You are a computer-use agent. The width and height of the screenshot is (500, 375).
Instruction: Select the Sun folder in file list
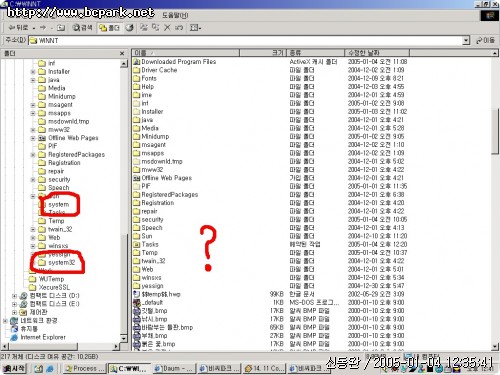(147, 236)
